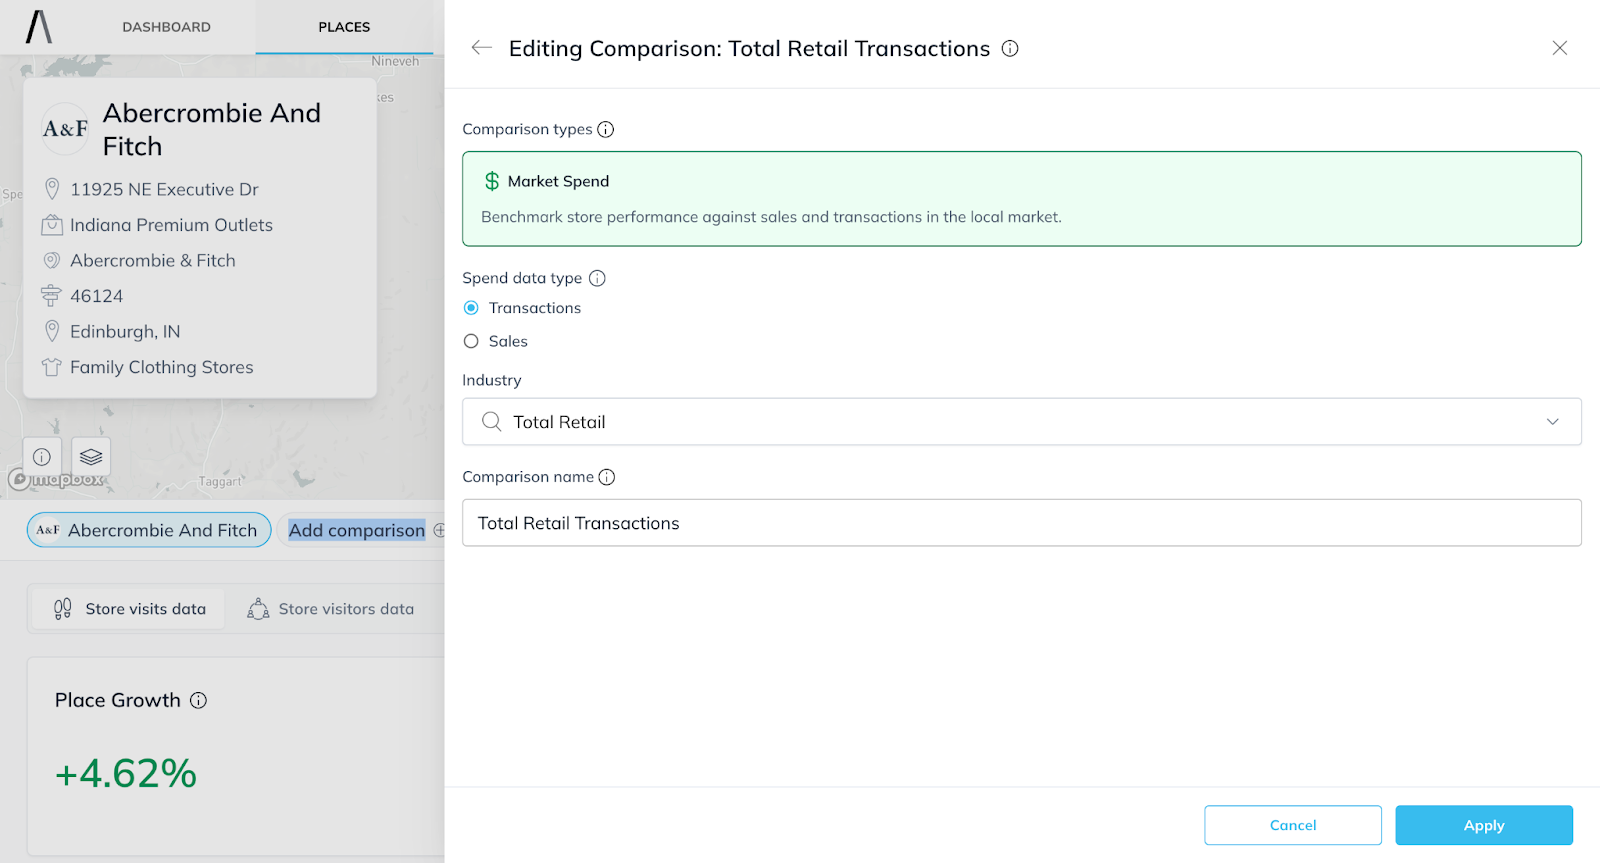Switch to the Places tab
Image resolution: width=1600 pixels, height=863 pixels.
pyautogui.click(x=344, y=27)
